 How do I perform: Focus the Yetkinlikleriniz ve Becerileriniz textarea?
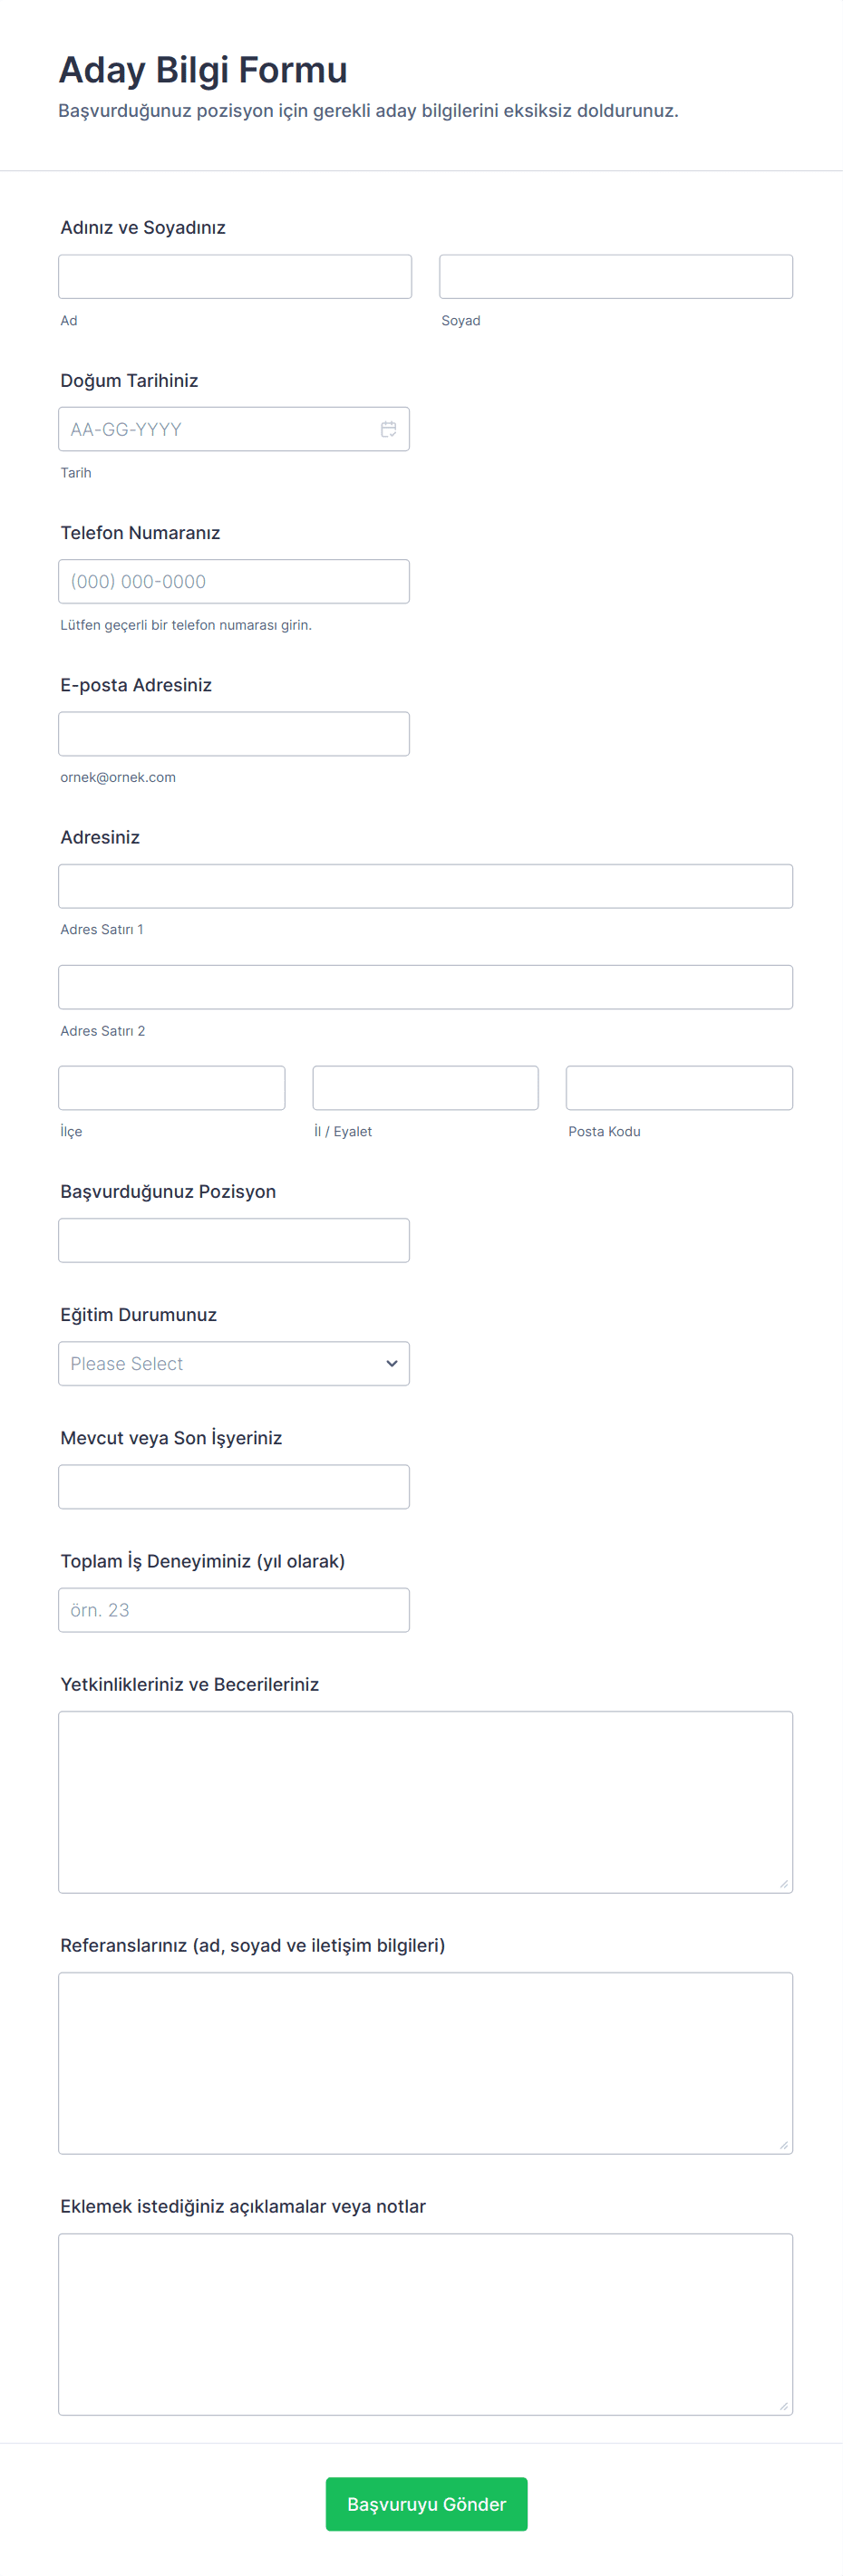[x=425, y=1801]
